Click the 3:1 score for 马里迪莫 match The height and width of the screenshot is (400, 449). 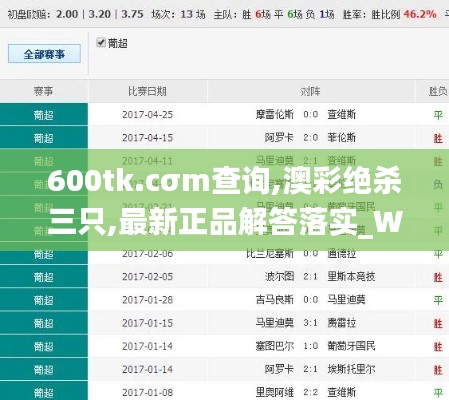pyautogui.click(x=310, y=323)
